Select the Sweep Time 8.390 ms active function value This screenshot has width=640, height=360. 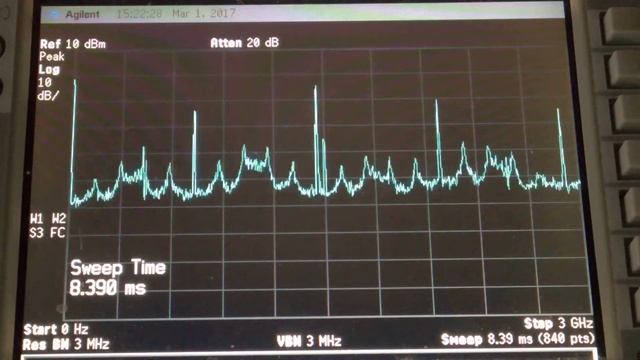pyautogui.click(x=118, y=278)
